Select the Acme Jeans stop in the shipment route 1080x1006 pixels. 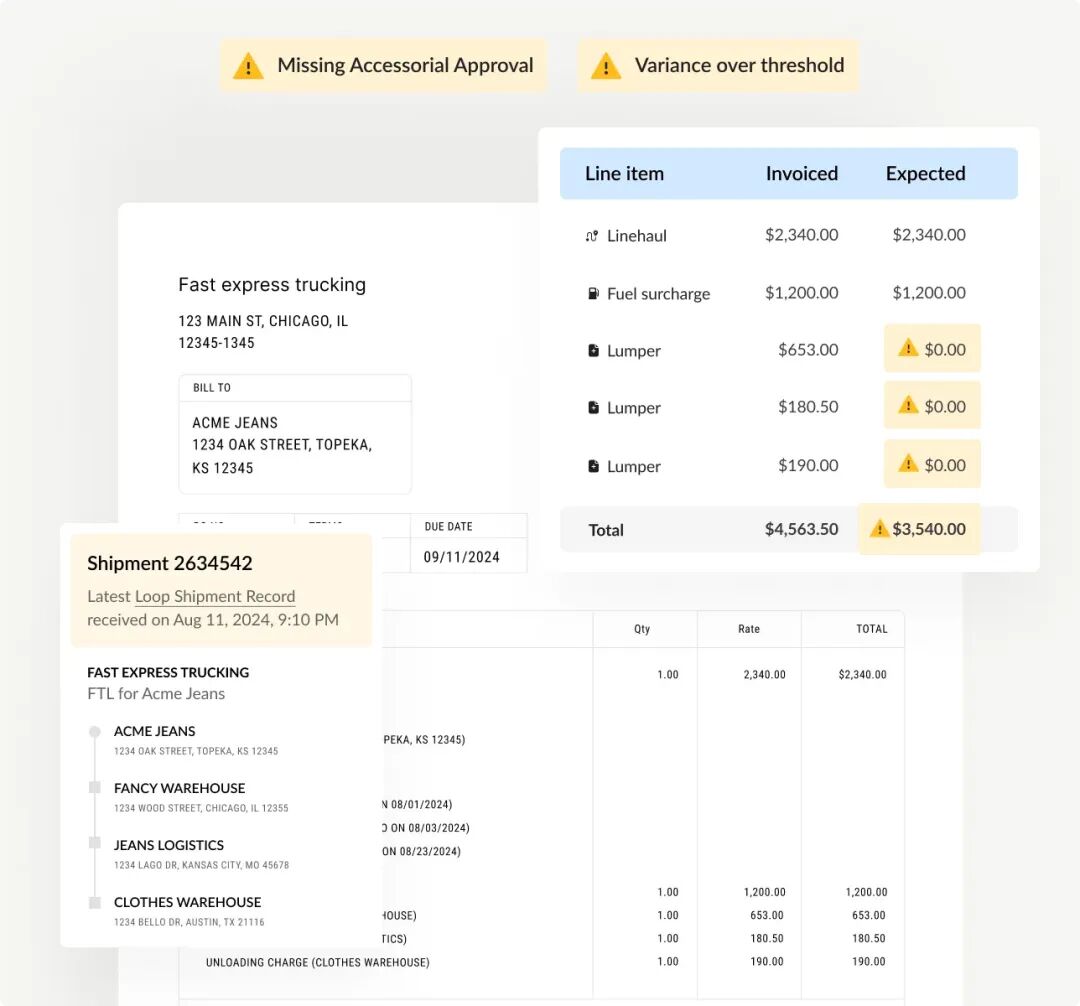155,731
